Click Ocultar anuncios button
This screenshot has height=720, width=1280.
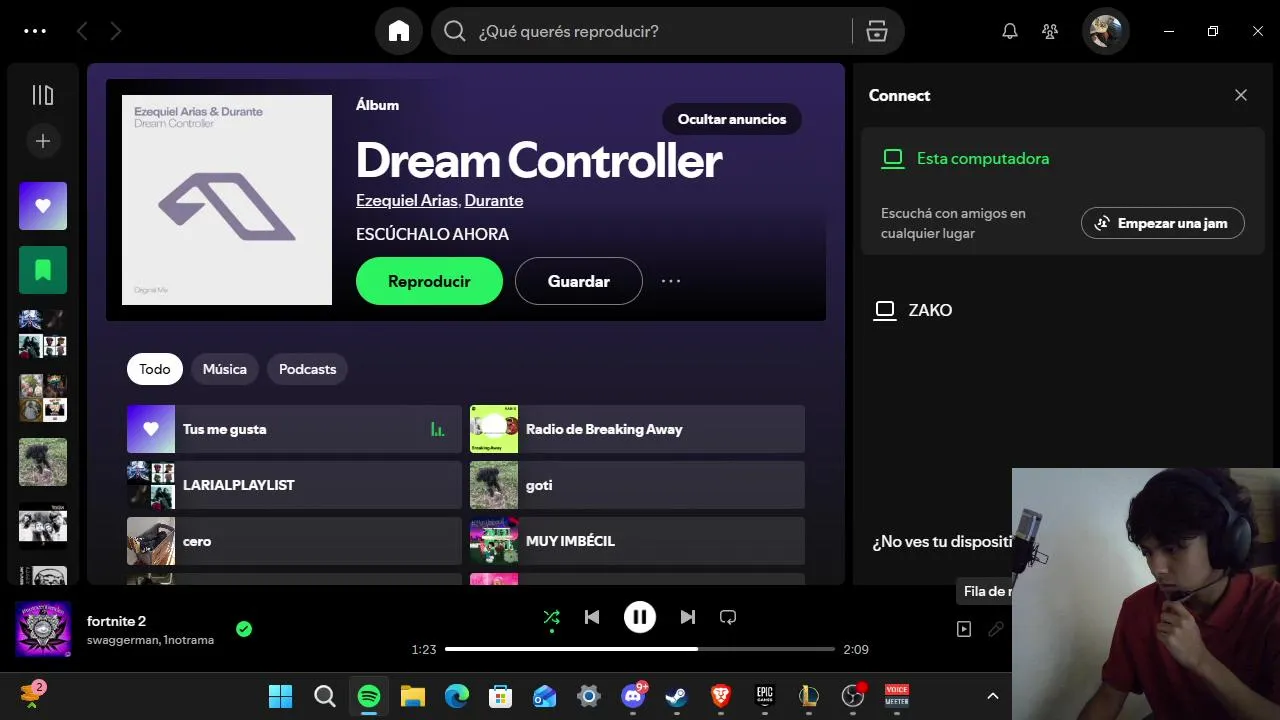click(x=732, y=119)
